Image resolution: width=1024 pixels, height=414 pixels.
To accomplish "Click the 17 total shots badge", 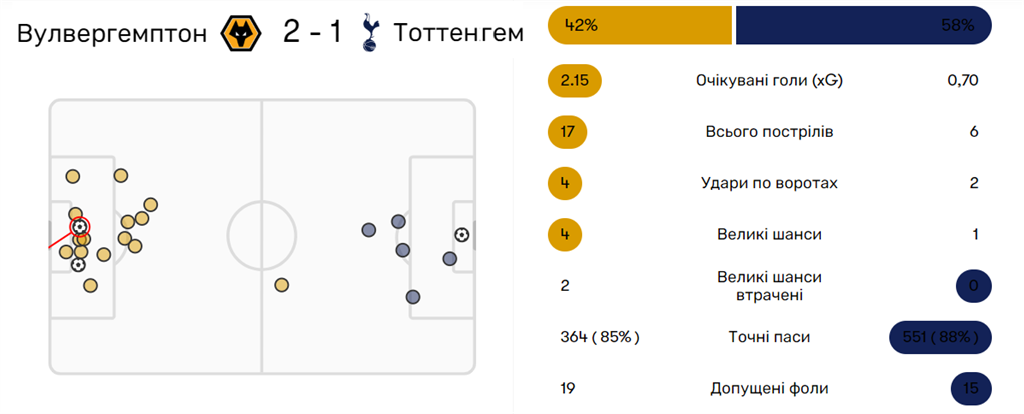I will pos(568,133).
